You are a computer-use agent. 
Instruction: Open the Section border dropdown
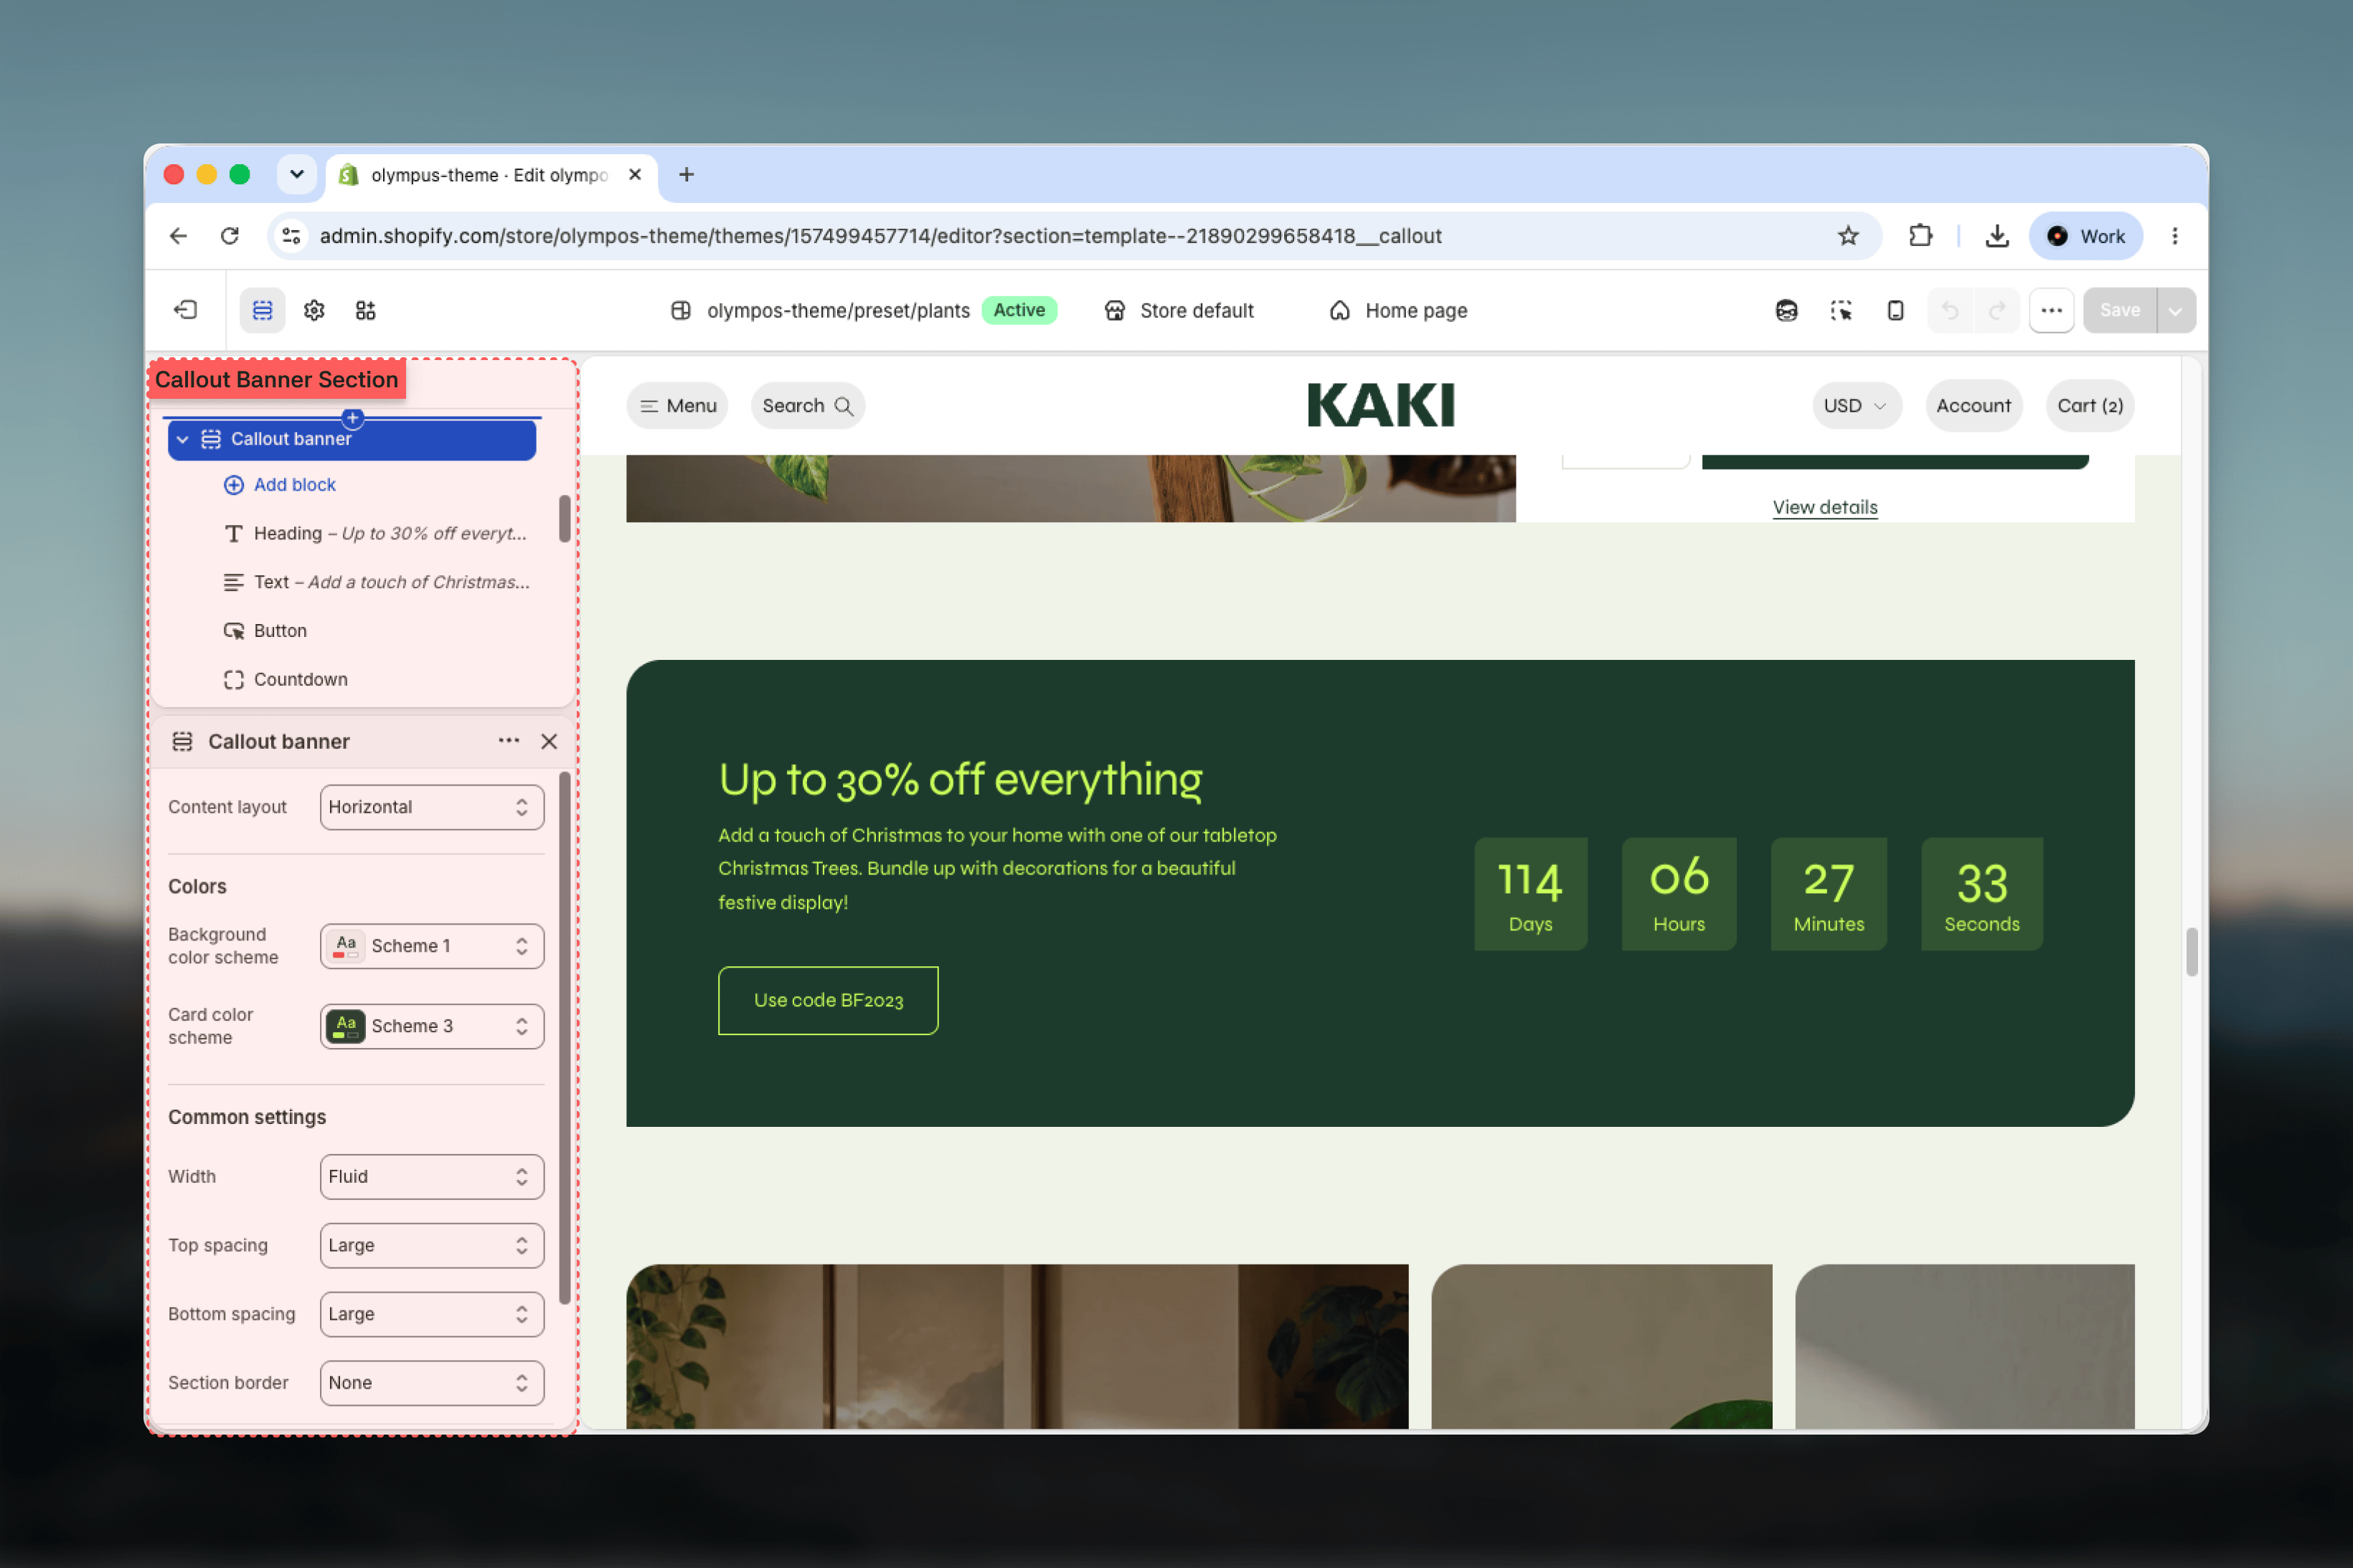tap(431, 1382)
